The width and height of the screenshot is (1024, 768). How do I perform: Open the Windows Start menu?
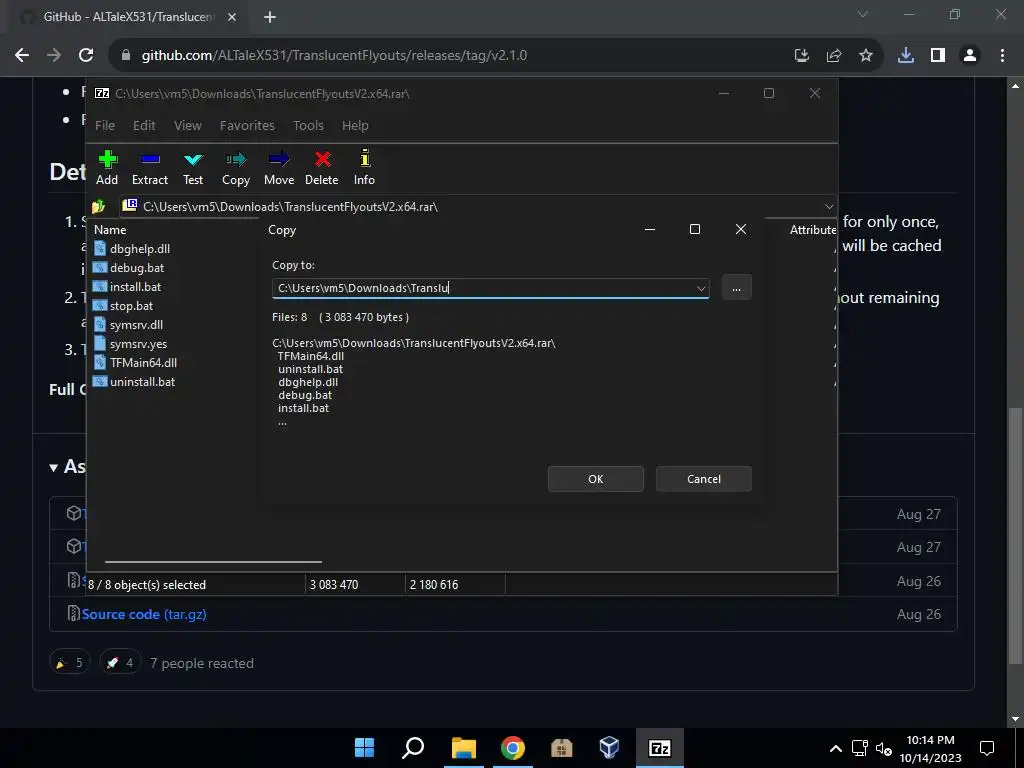pyautogui.click(x=364, y=748)
